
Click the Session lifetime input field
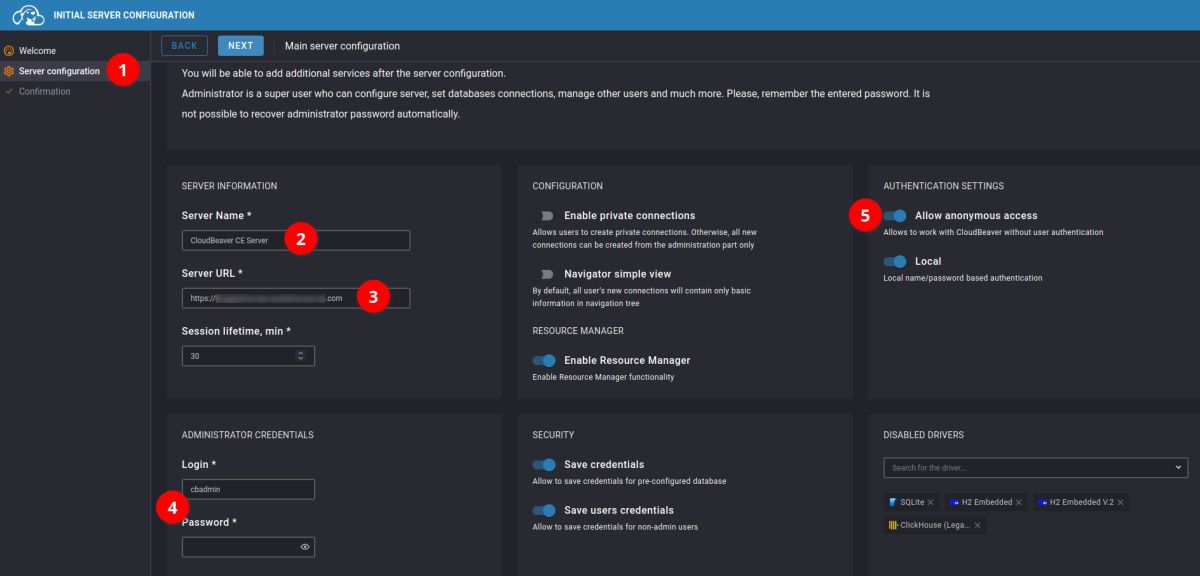[x=248, y=355]
